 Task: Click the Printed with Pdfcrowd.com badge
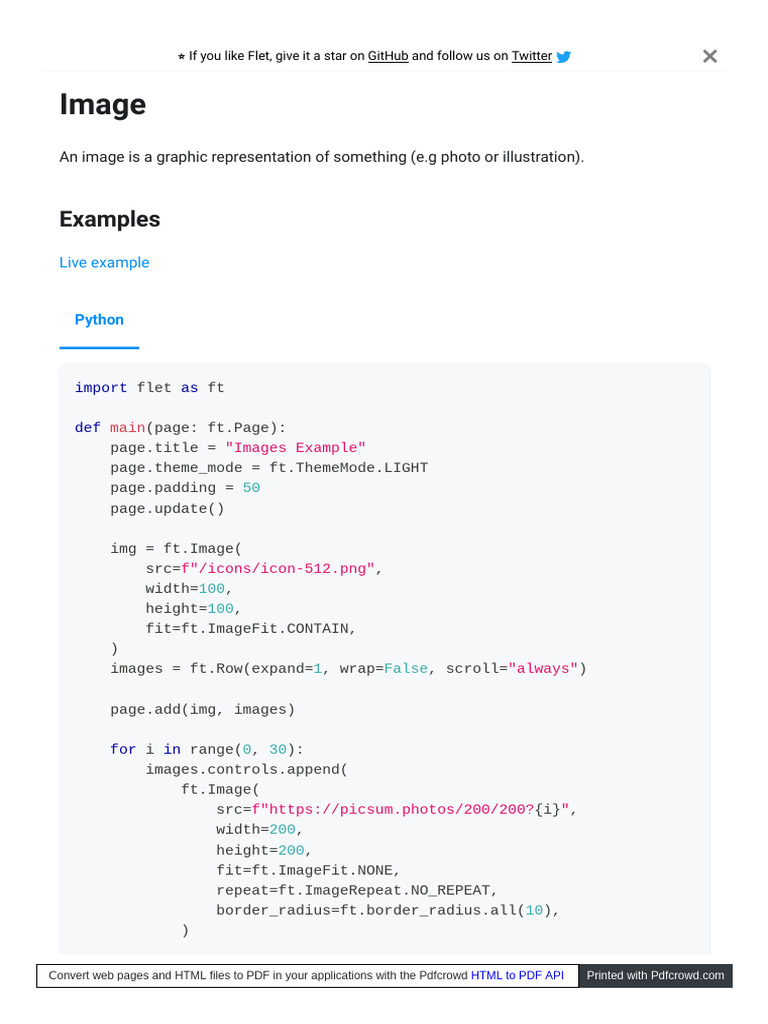point(656,975)
